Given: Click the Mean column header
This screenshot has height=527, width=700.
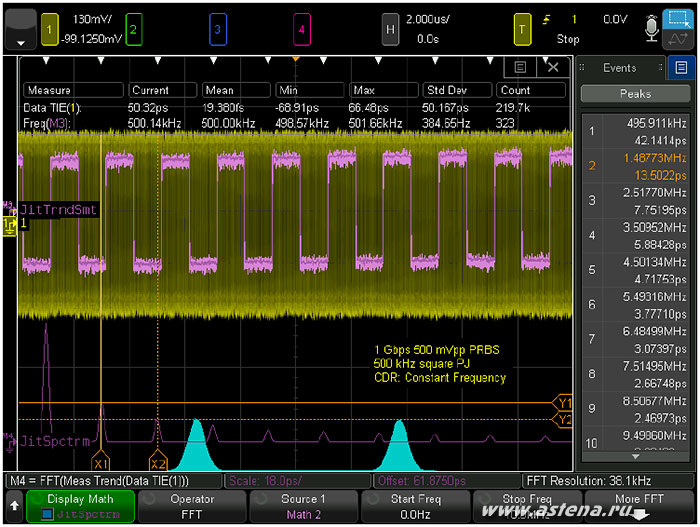Looking at the screenshot, I should point(236,90).
